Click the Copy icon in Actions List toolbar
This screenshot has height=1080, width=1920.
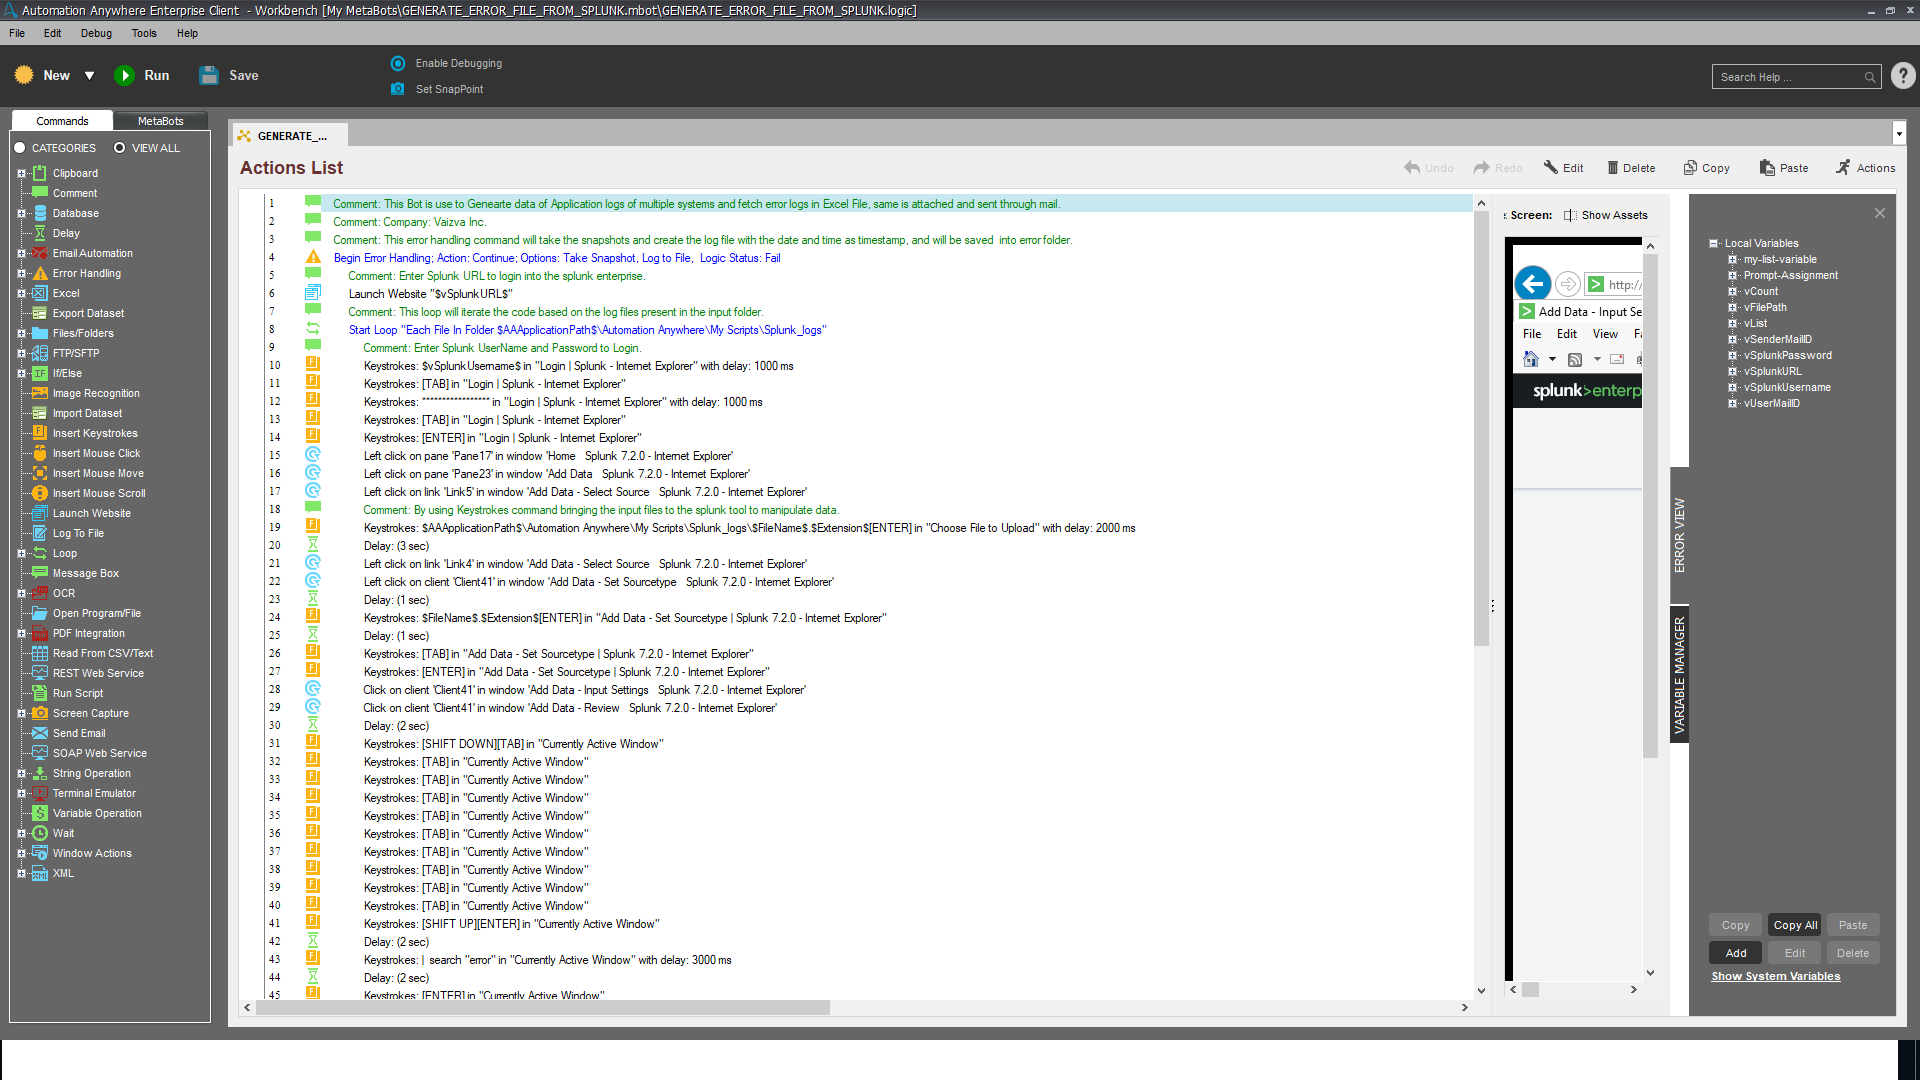point(1690,168)
